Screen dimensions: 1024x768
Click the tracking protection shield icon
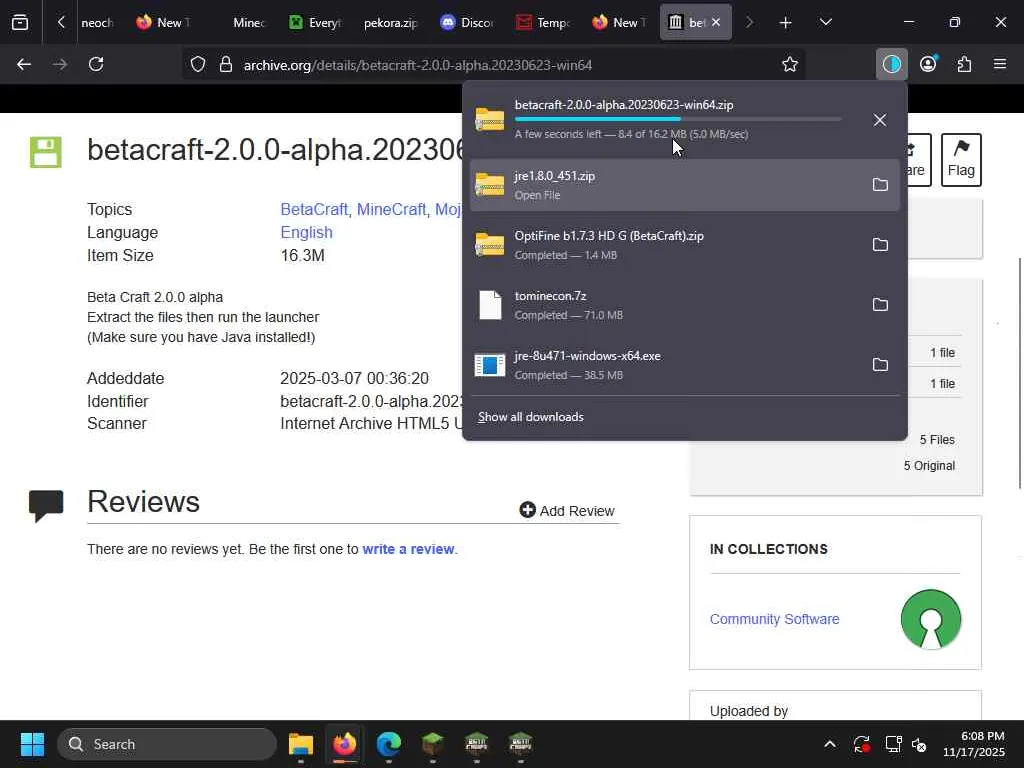coord(198,64)
